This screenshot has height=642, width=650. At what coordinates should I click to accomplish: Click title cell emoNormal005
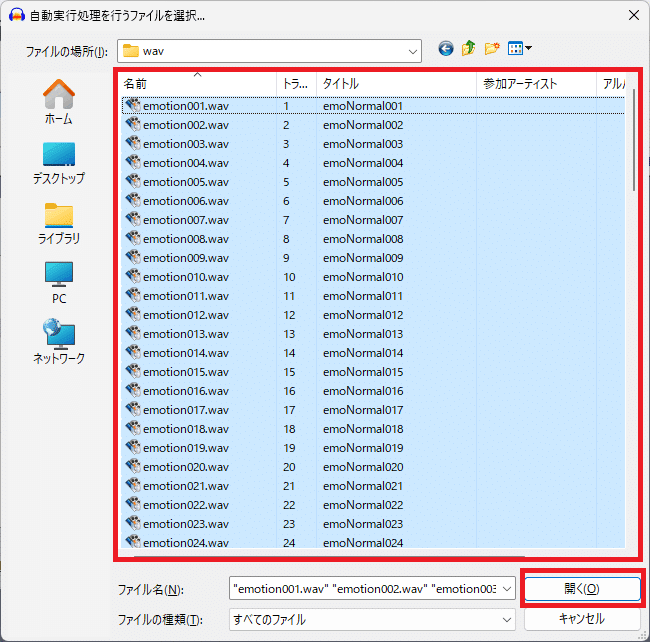[x=363, y=182]
